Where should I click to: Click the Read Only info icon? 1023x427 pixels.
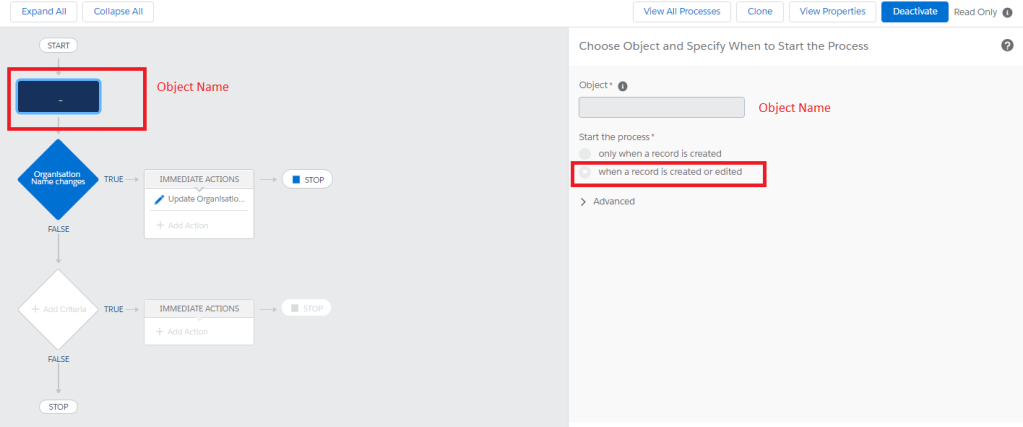pyautogui.click(x=1008, y=12)
